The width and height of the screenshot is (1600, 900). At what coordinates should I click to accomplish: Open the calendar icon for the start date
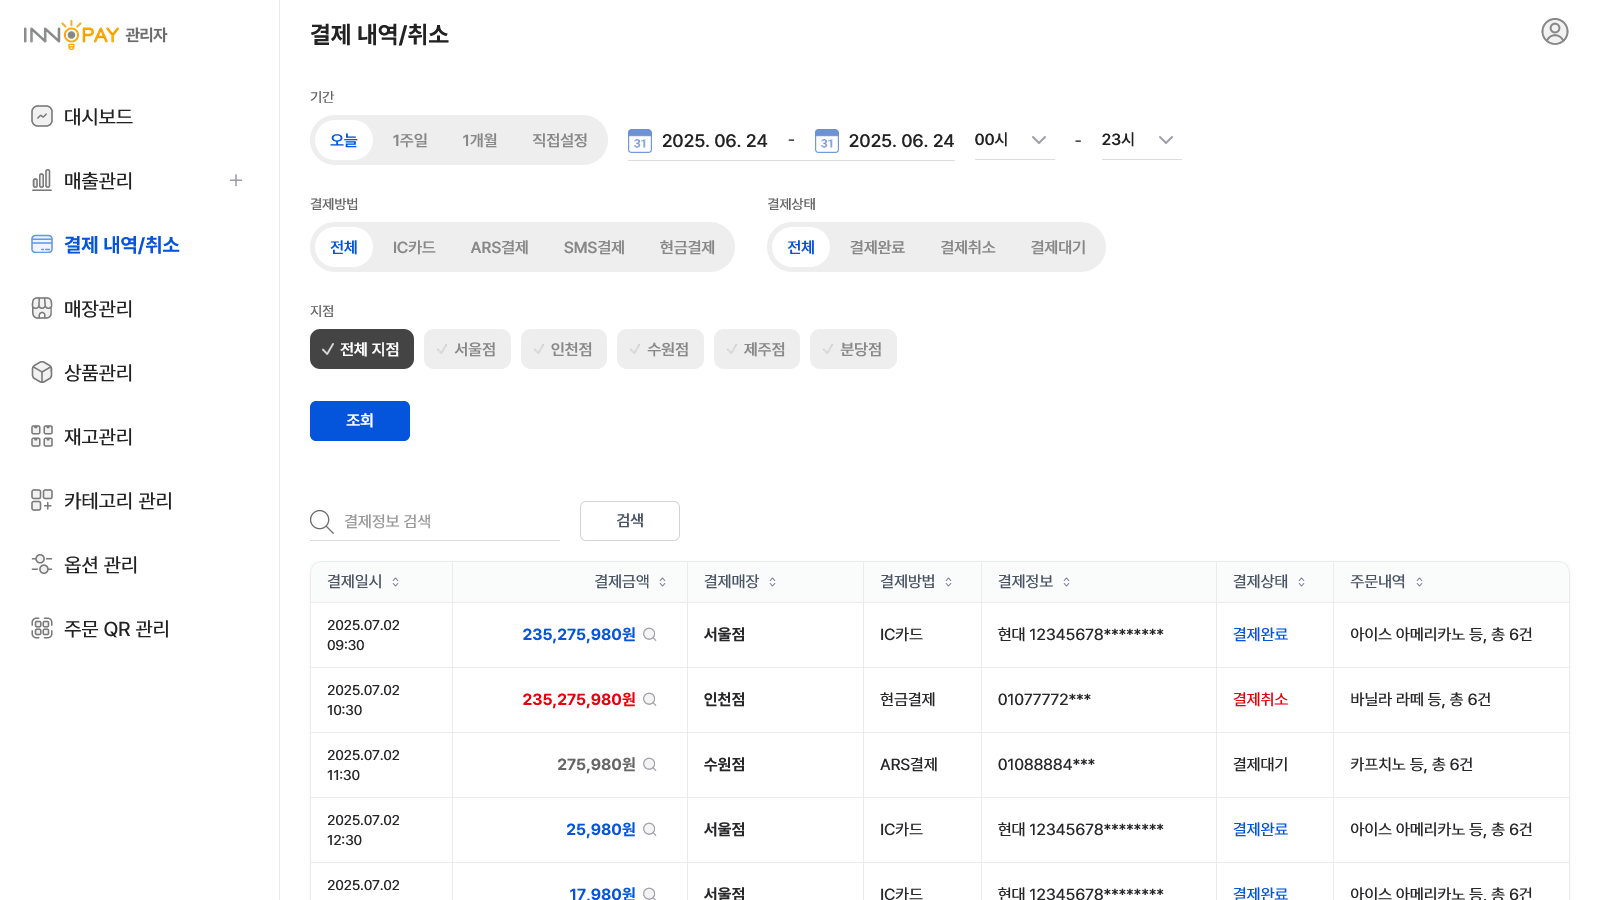pyautogui.click(x=639, y=141)
